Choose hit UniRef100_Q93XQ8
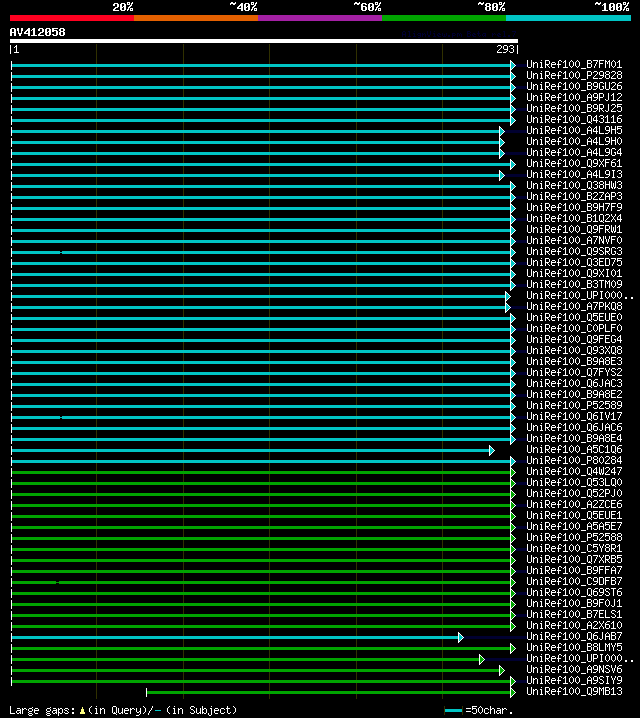This screenshot has width=640, height=718. pos(574,350)
